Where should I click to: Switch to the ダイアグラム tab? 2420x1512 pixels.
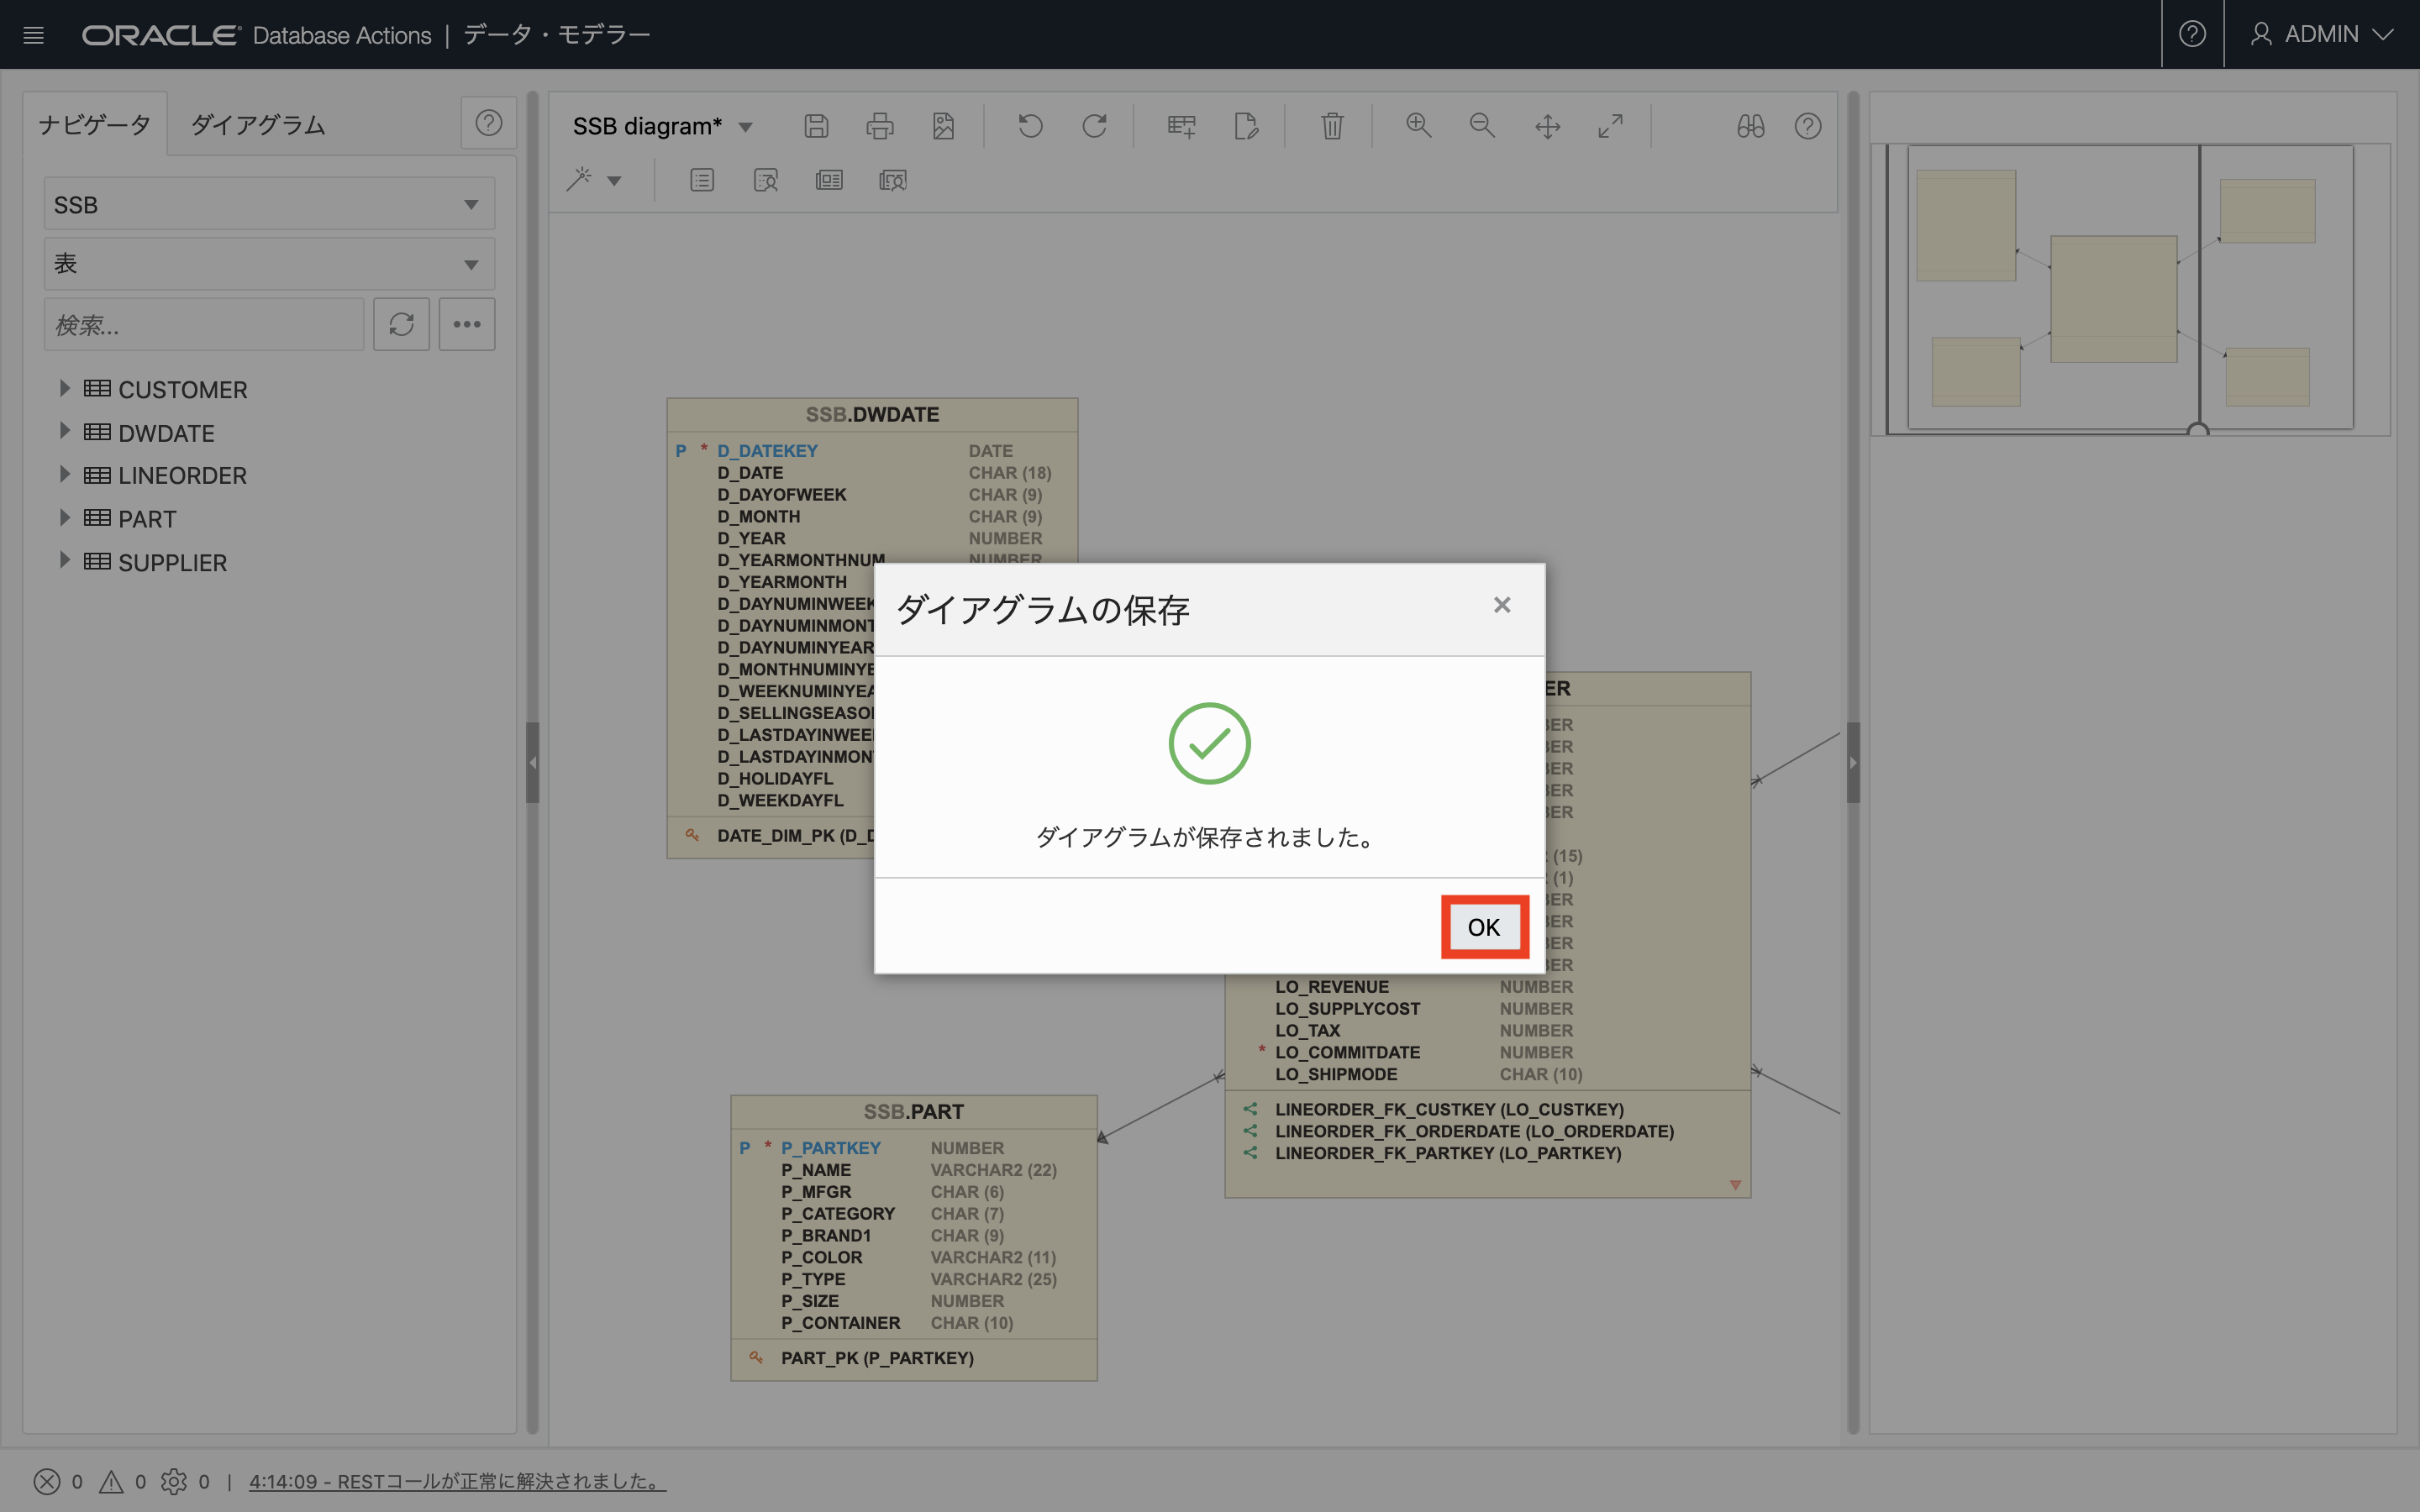coord(258,125)
